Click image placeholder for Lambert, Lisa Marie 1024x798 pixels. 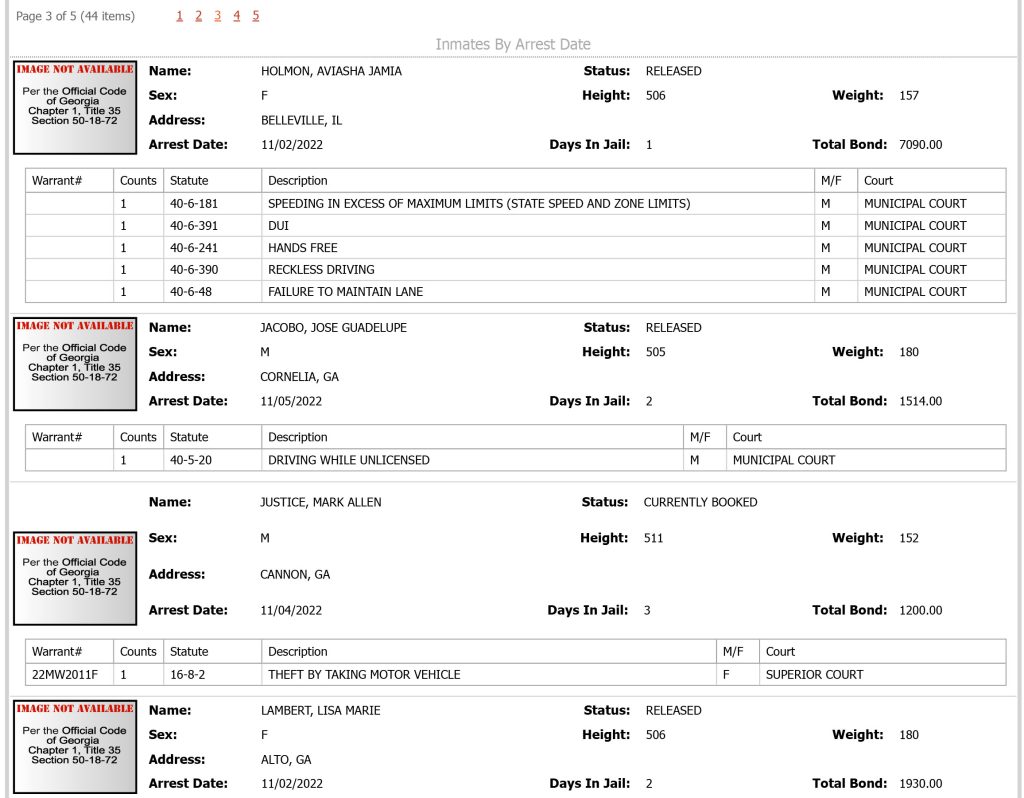[75, 747]
